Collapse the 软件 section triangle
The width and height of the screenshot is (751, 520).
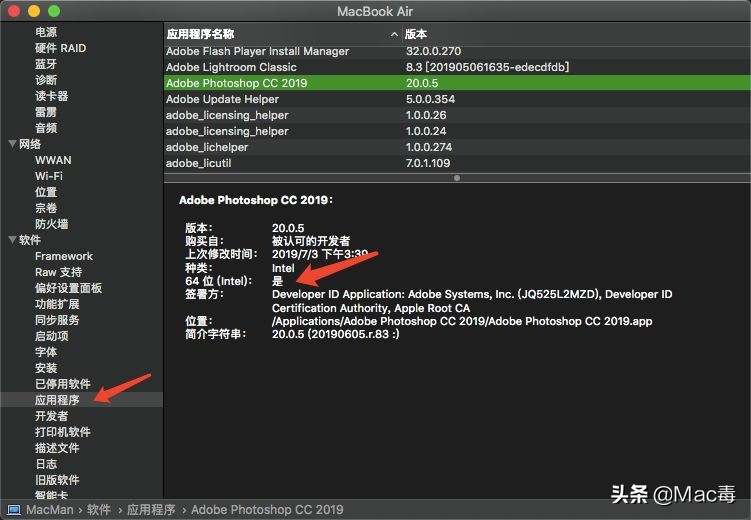pyautogui.click(x=12, y=239)
